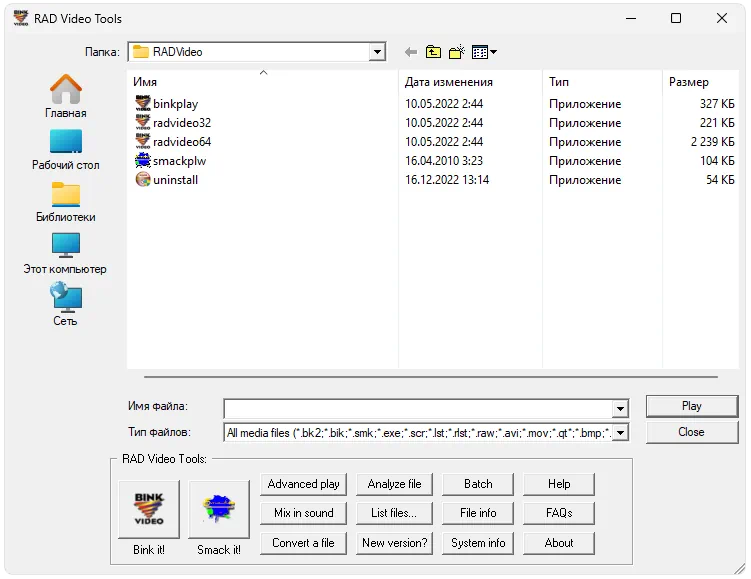
Task: Click the Bink it! video icon button
Action: click(x=149, y=509)
